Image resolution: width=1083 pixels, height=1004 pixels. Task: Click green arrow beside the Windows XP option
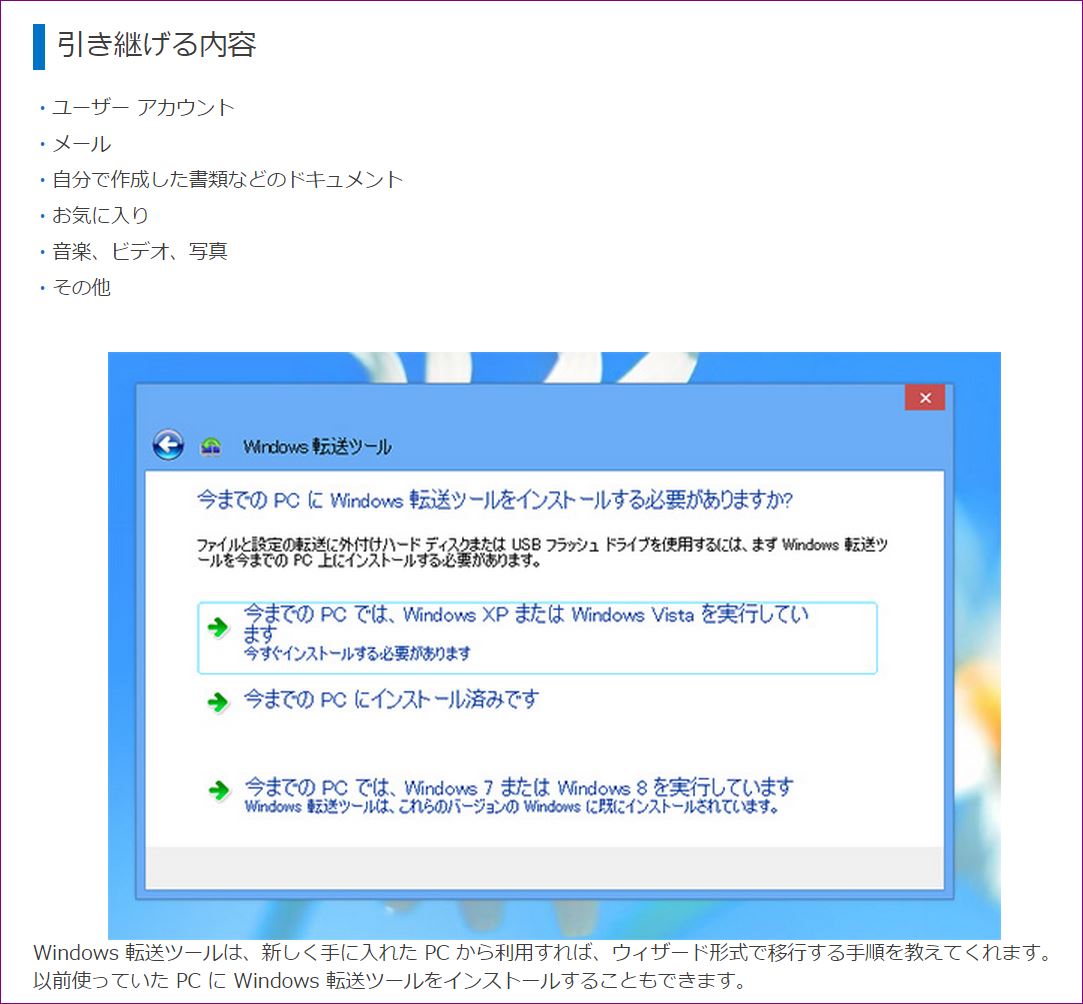218,627
